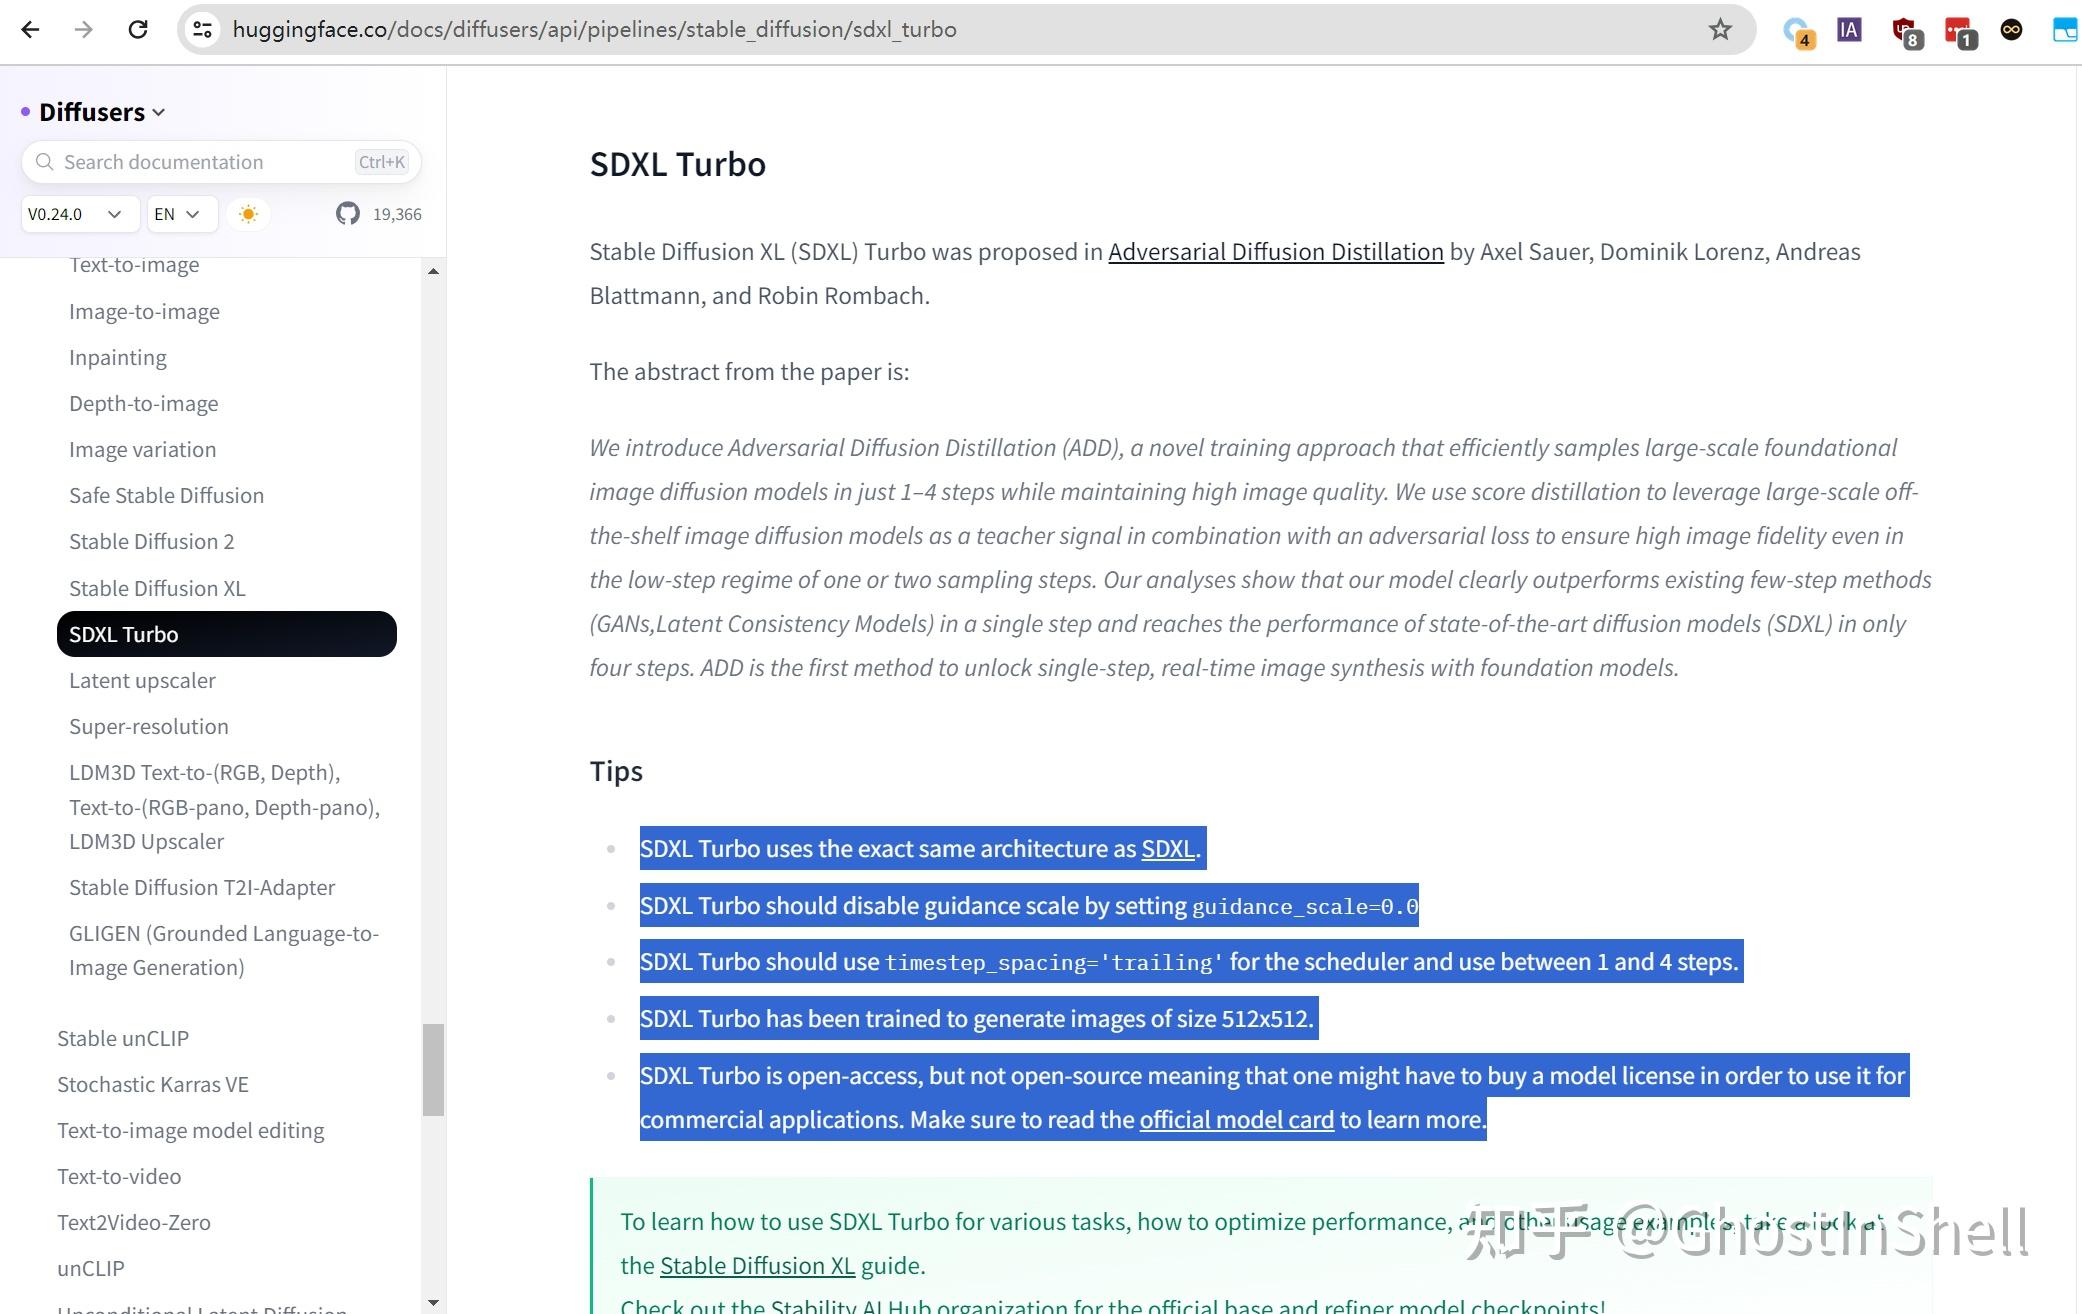Click the sidebar scrollbar thumb
The height and width of the screenshot is (1314, 2082).
click(433, 1068)
